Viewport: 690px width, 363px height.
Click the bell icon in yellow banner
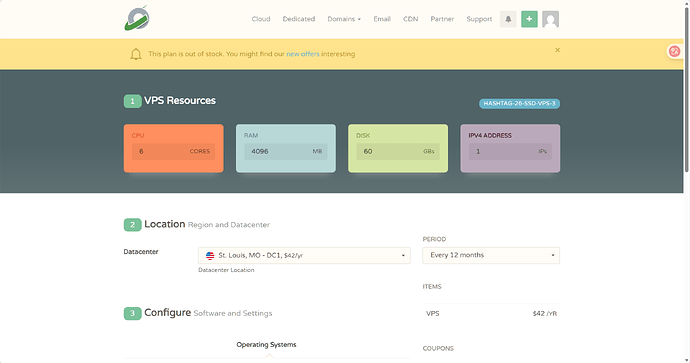click(x=136, y=54)
